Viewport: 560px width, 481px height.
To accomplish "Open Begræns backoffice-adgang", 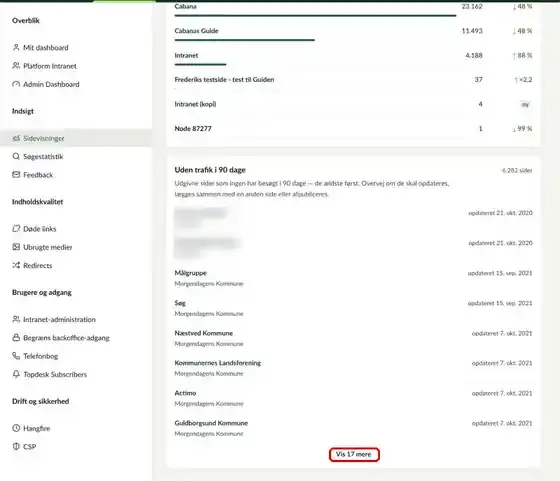I will pos(66,338).
